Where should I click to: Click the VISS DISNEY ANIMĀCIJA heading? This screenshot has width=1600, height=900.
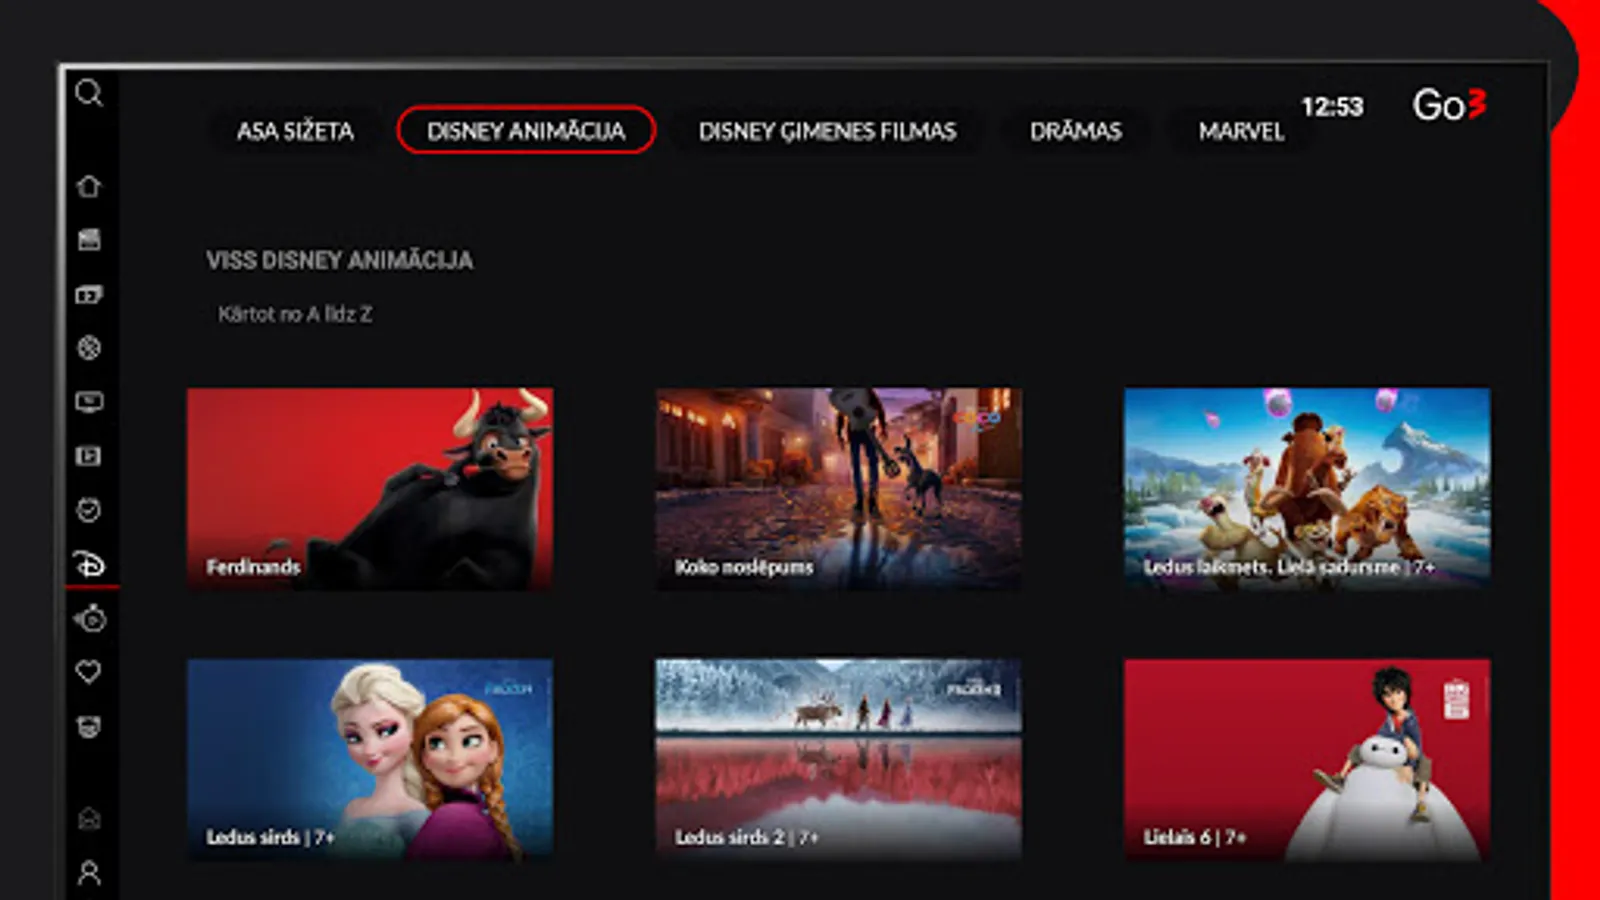click(x=340, y=260)
